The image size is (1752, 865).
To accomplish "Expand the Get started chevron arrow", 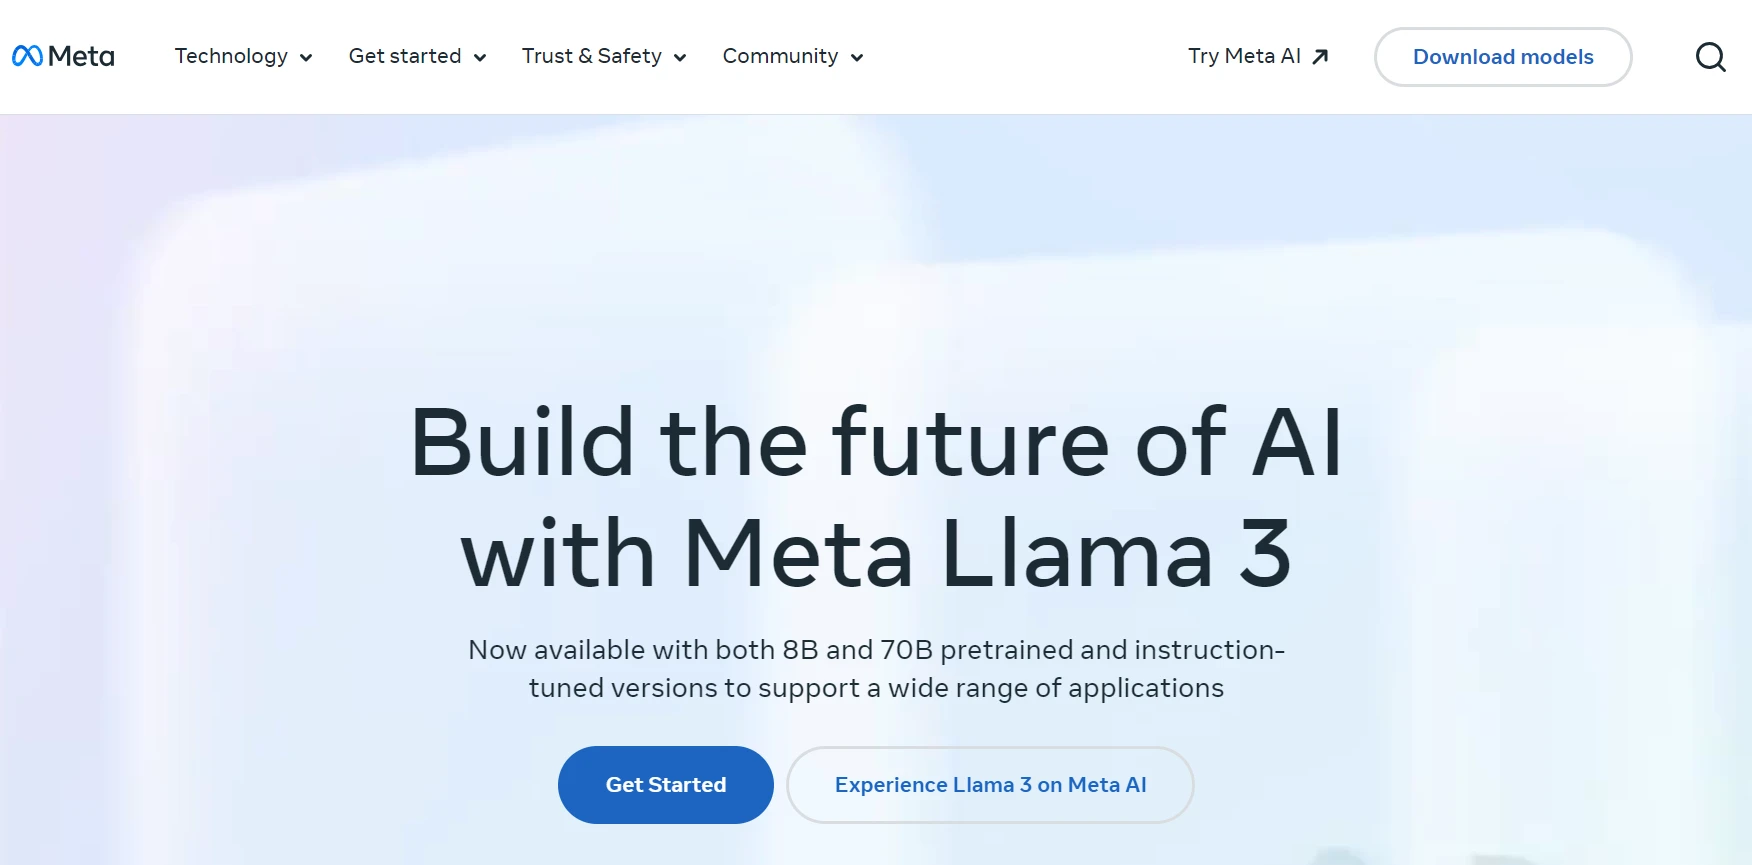I will tap(480, 58).
